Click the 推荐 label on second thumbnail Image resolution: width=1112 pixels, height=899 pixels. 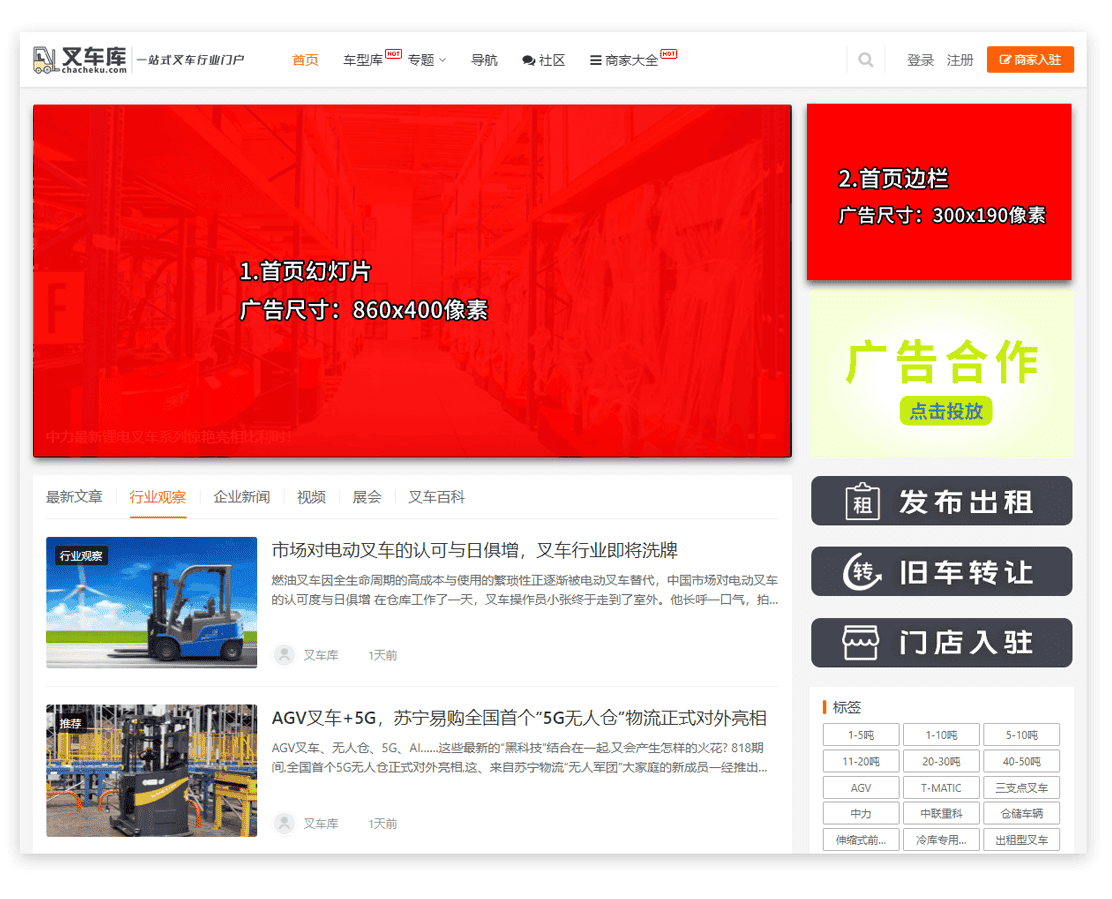coord(70,723)
